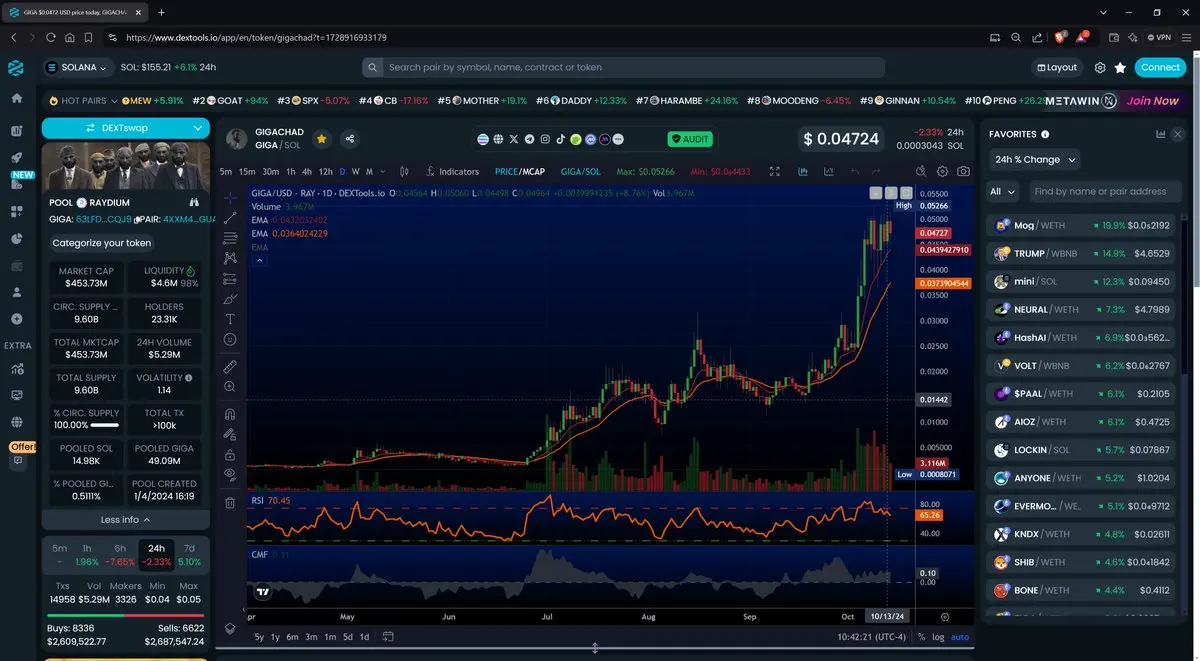Screen dimensions: 1200x661
Task: Take a chart snapshot with camera icon
Action: 963,171
